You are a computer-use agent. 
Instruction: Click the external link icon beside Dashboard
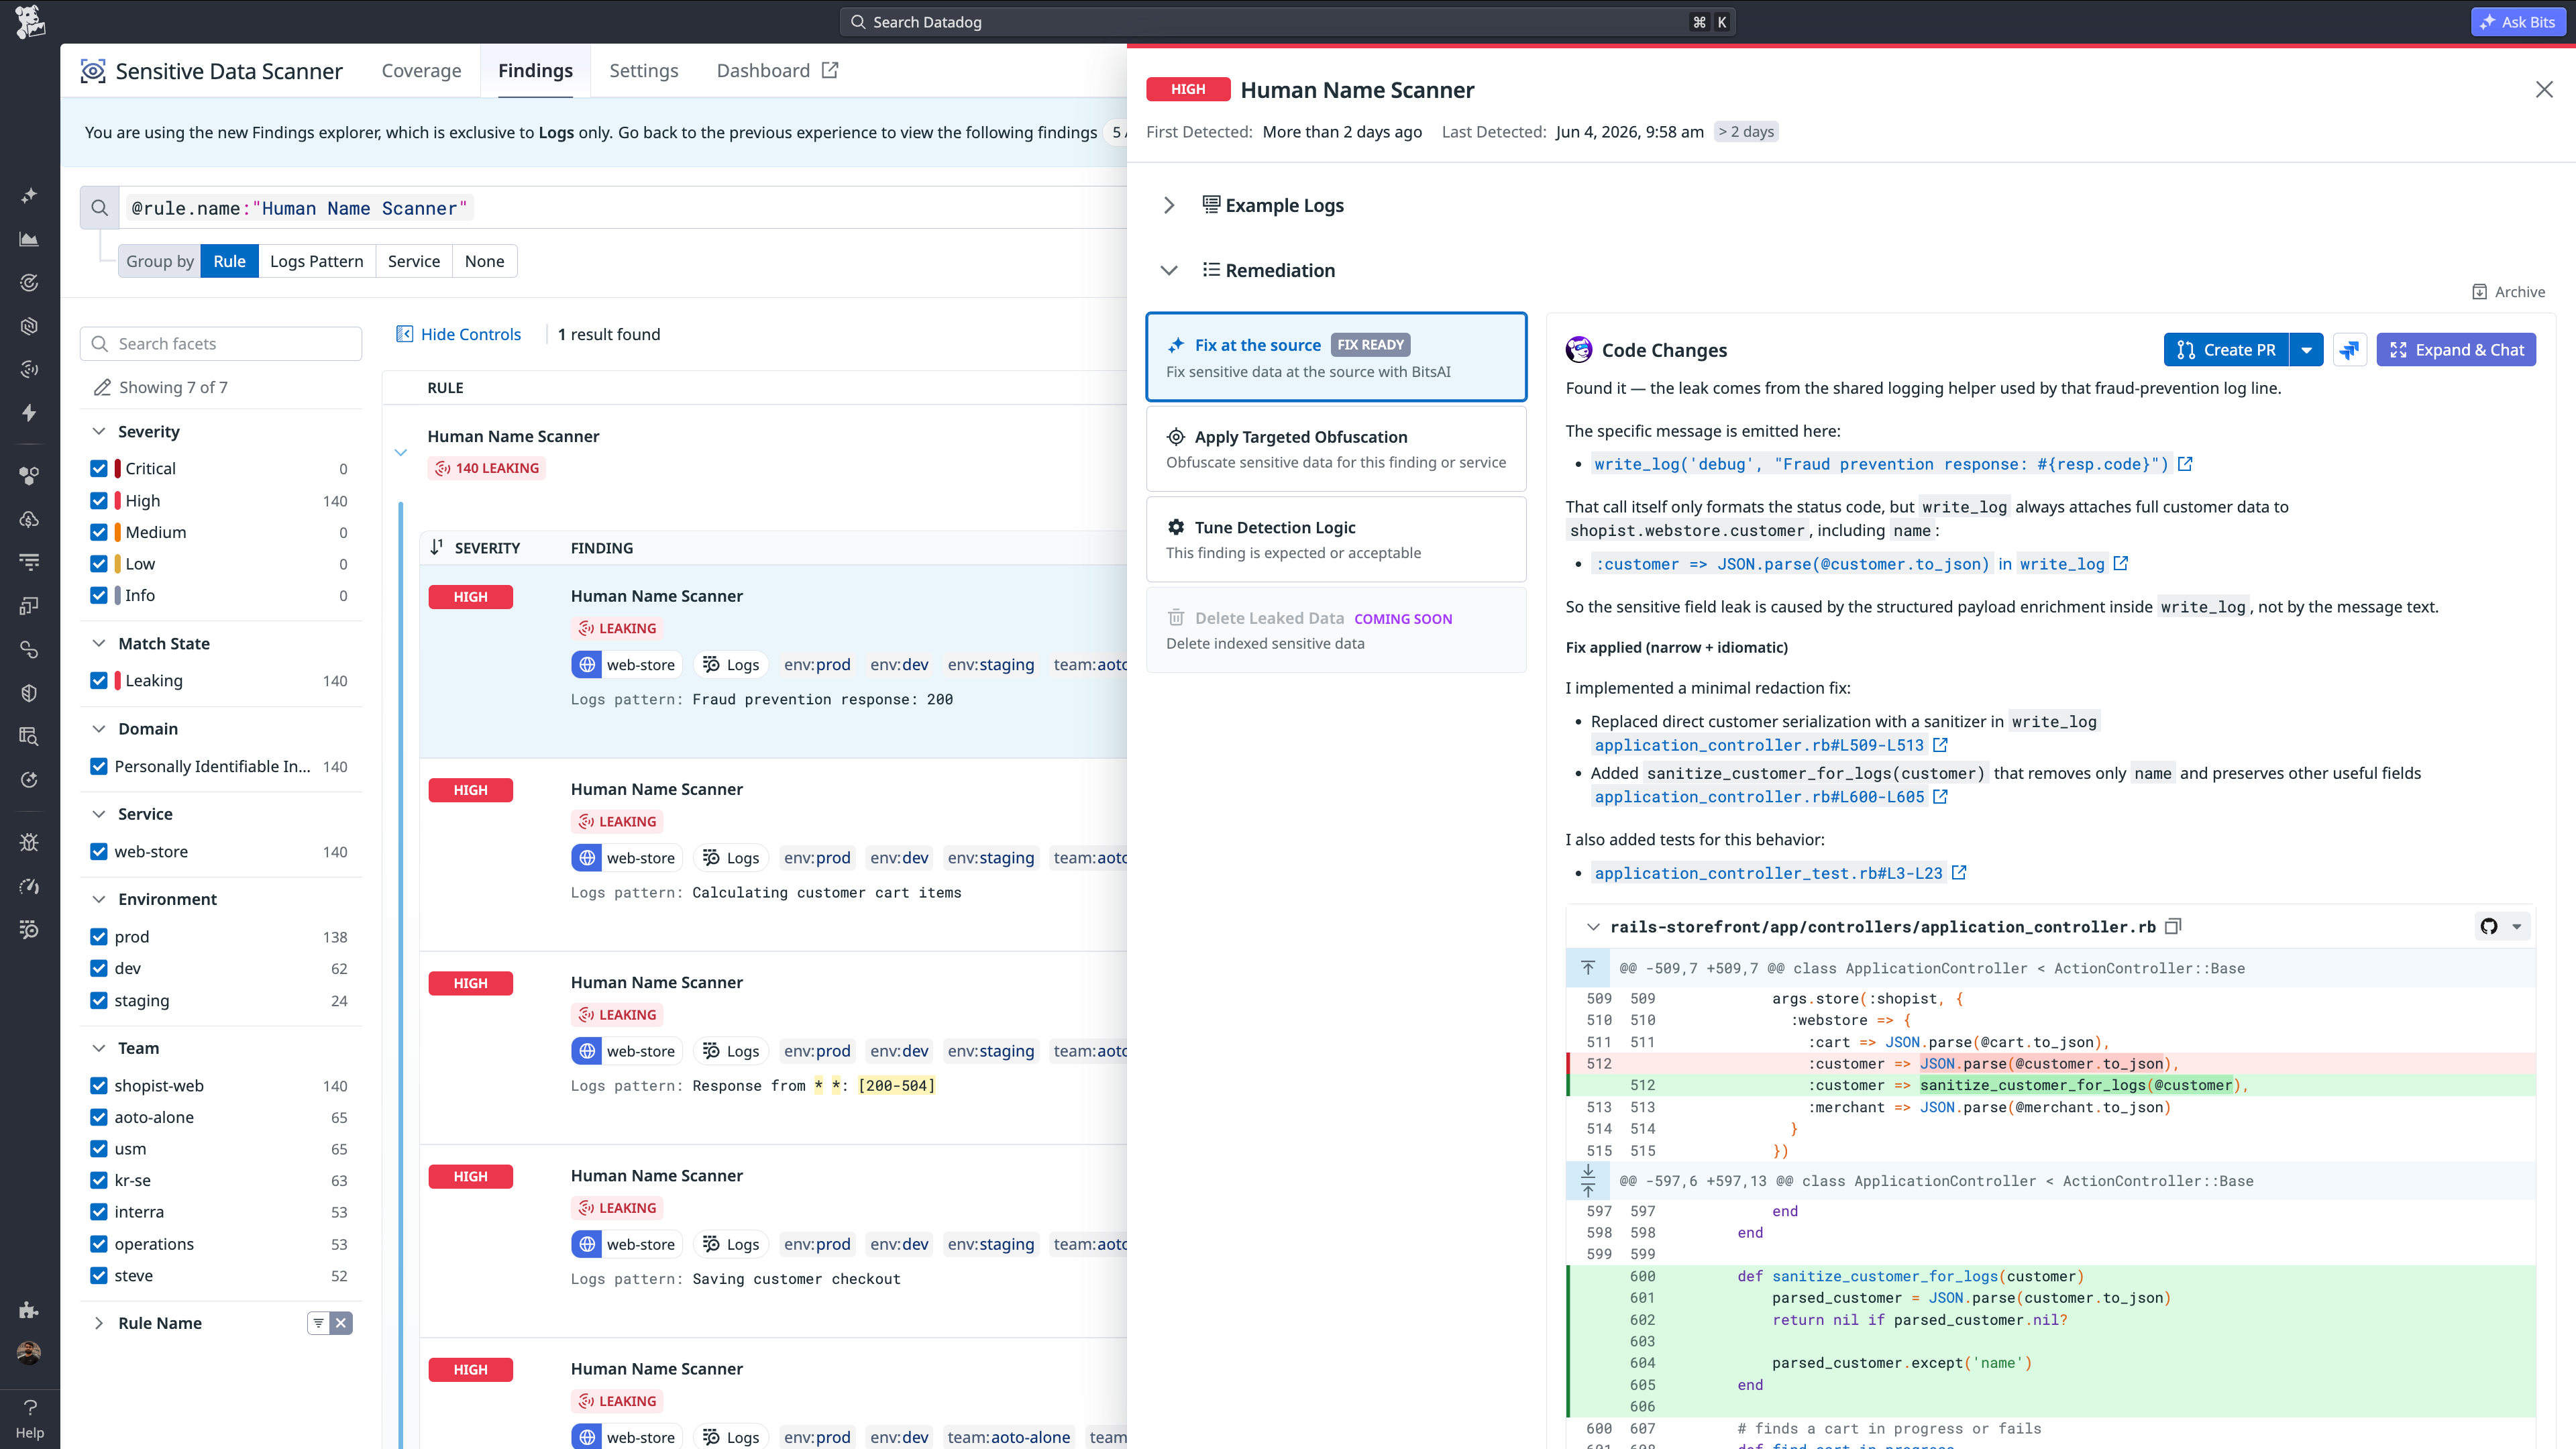pyautogui.click(x=830, y=70)
